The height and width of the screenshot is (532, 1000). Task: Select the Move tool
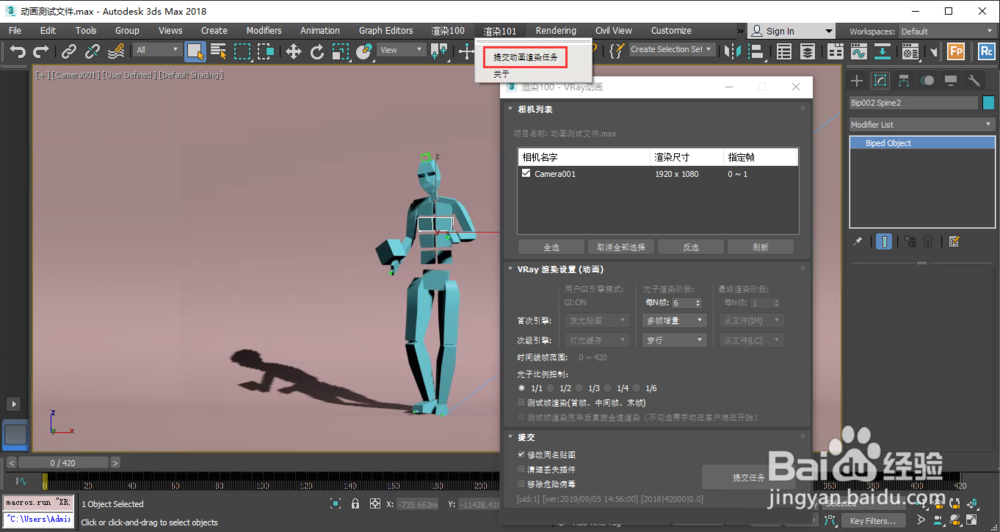tap(293, 52)
